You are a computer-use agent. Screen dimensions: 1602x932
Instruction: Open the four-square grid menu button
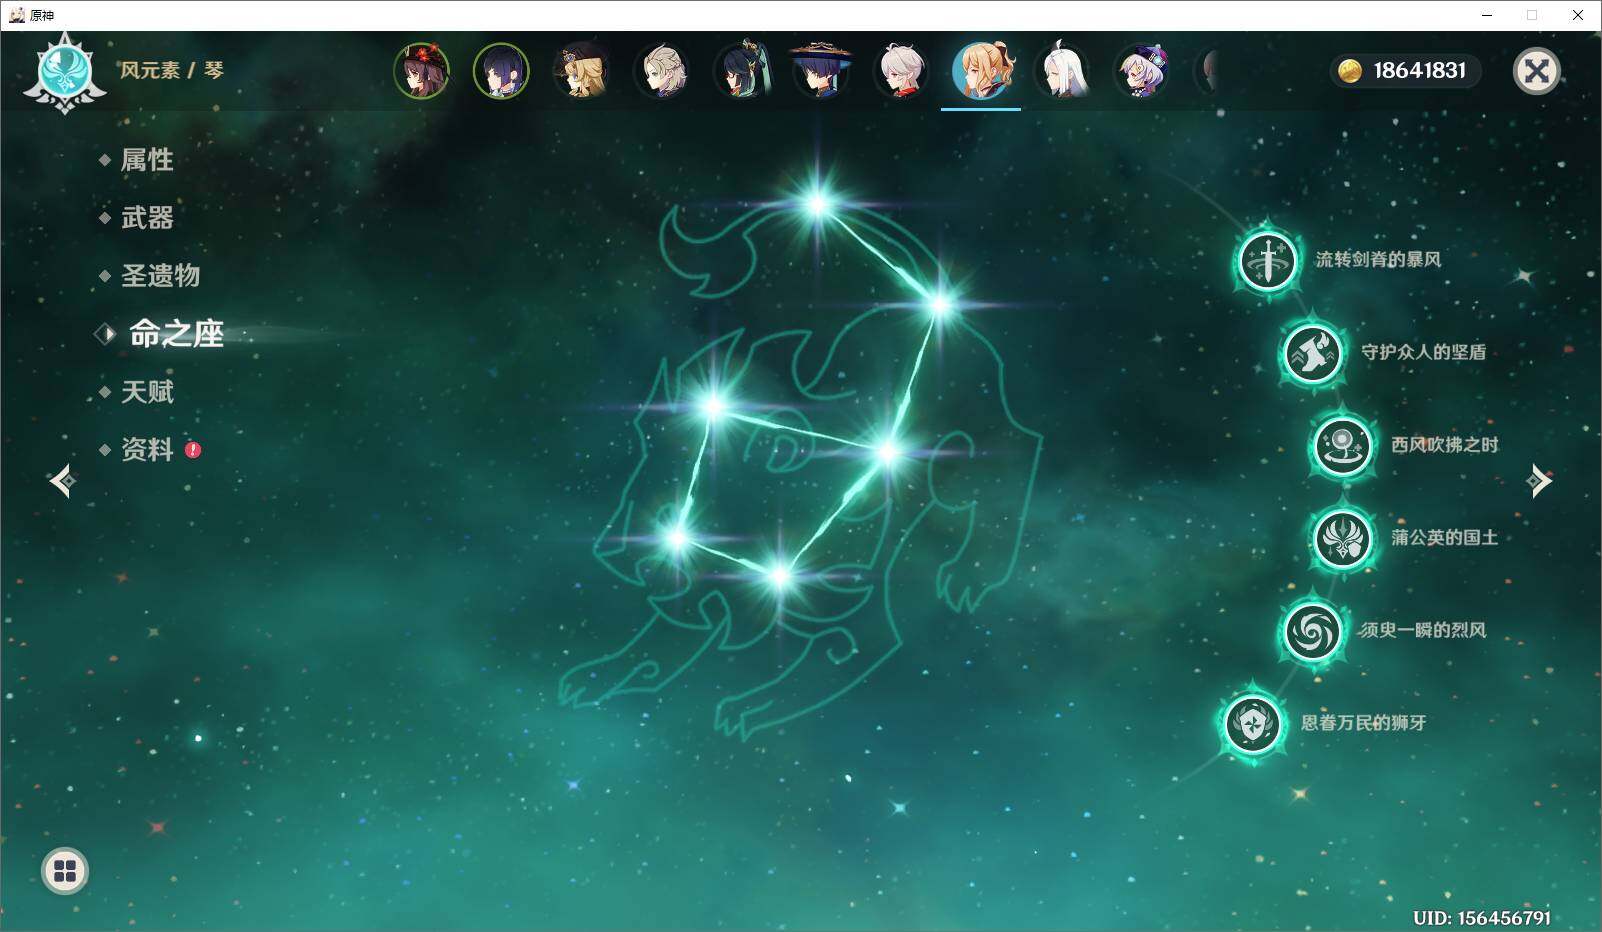click(65, 871)
